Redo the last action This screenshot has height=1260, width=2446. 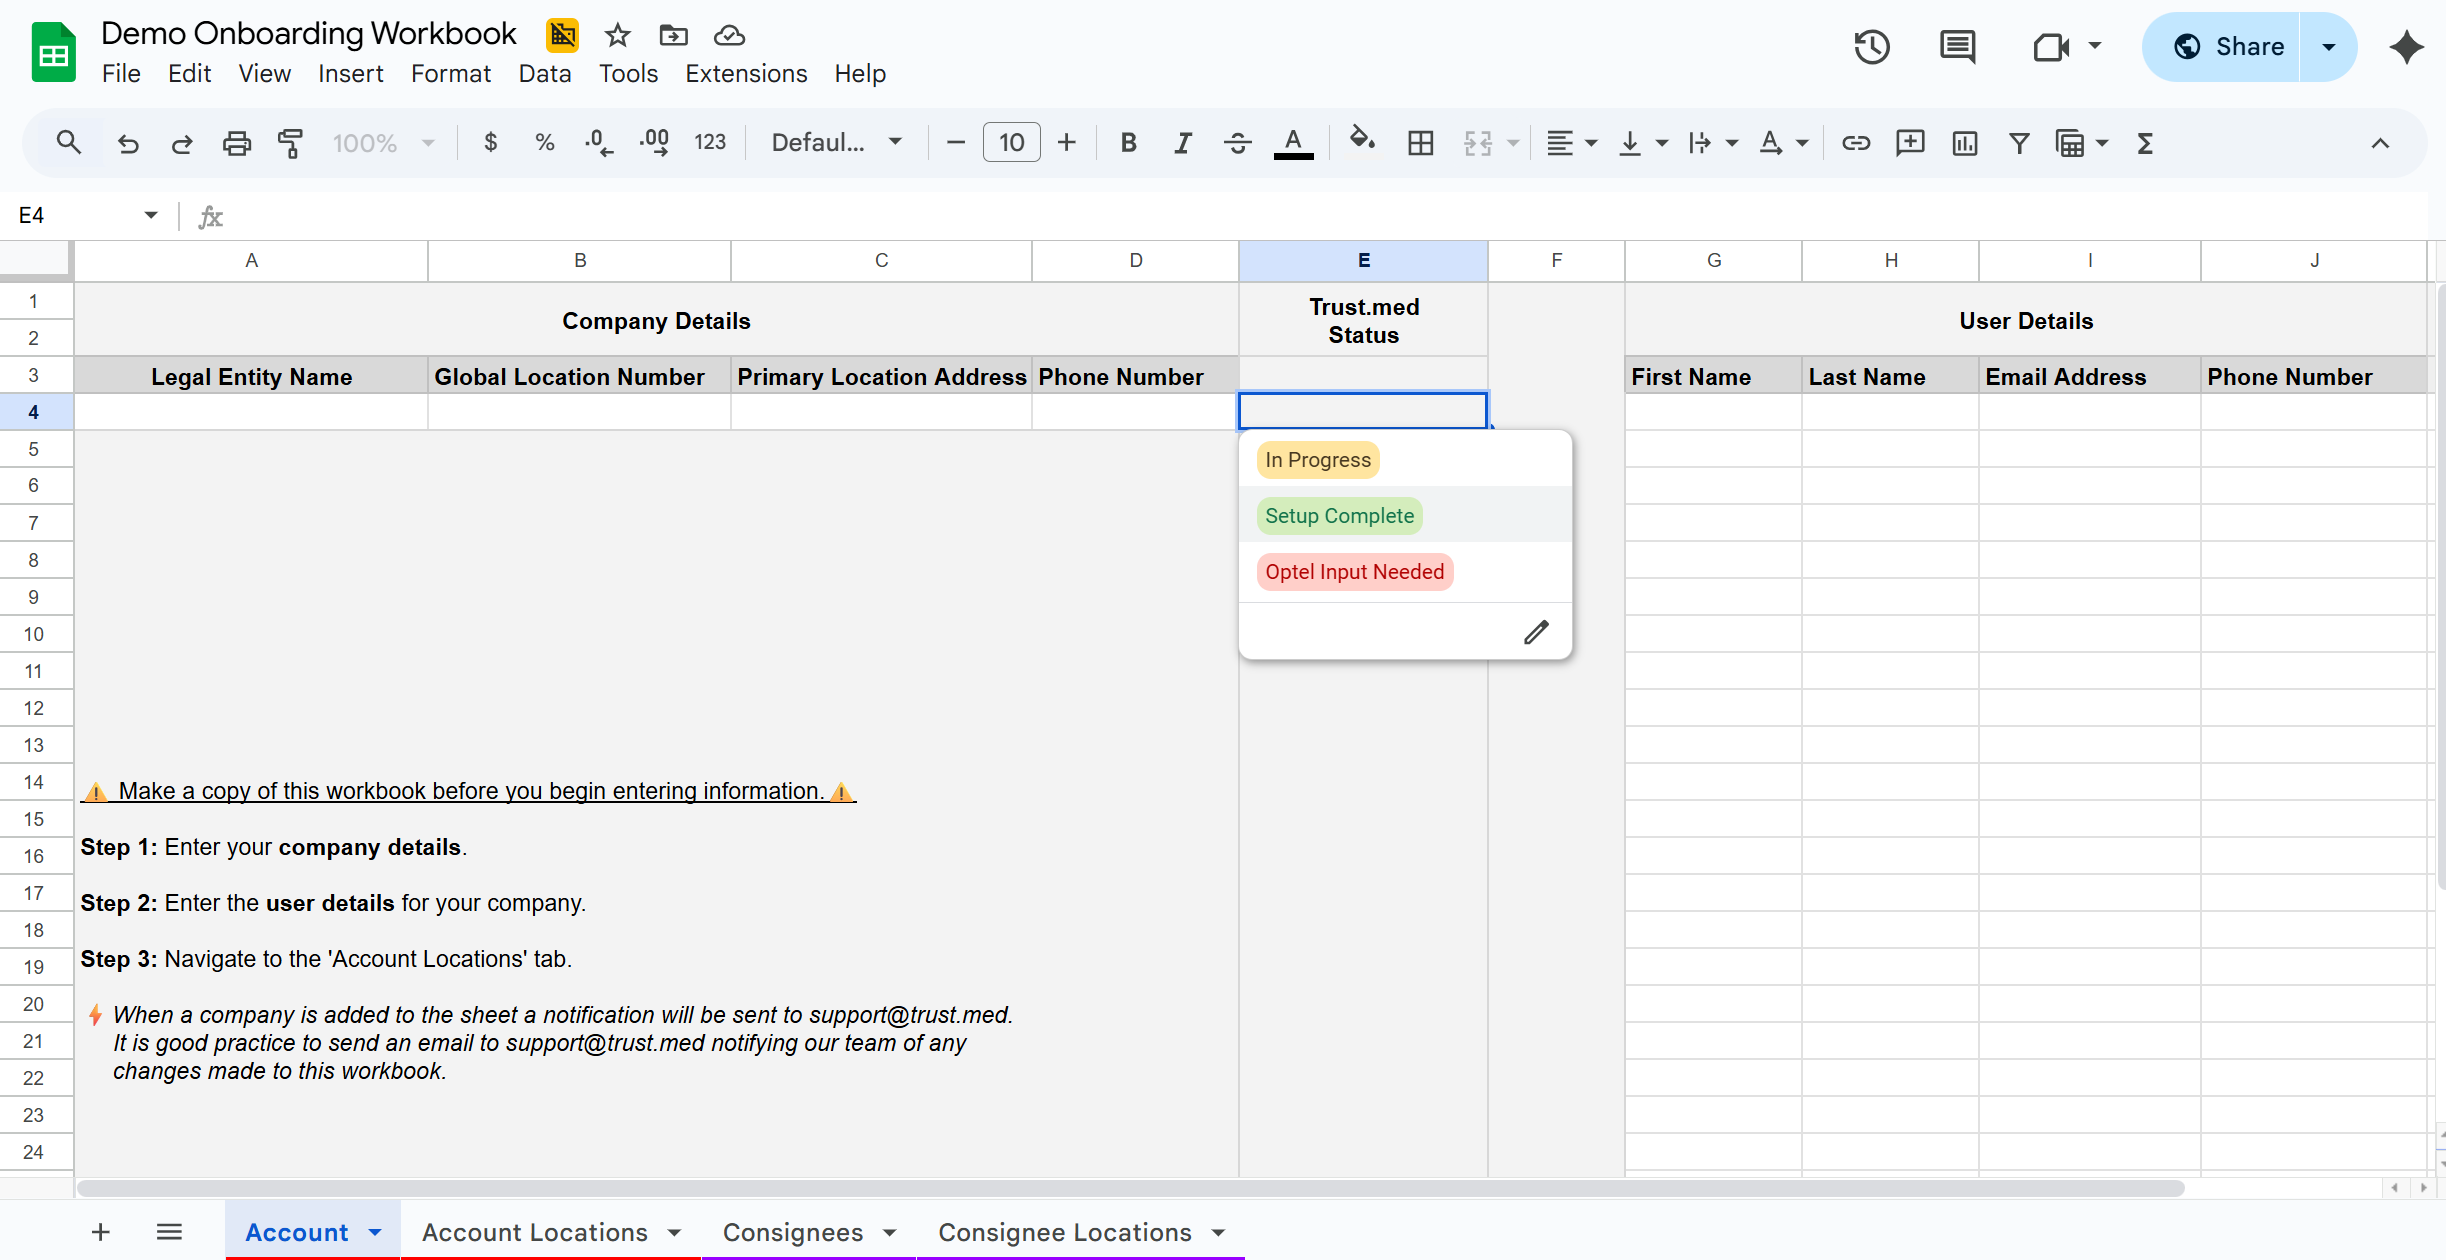182,143
